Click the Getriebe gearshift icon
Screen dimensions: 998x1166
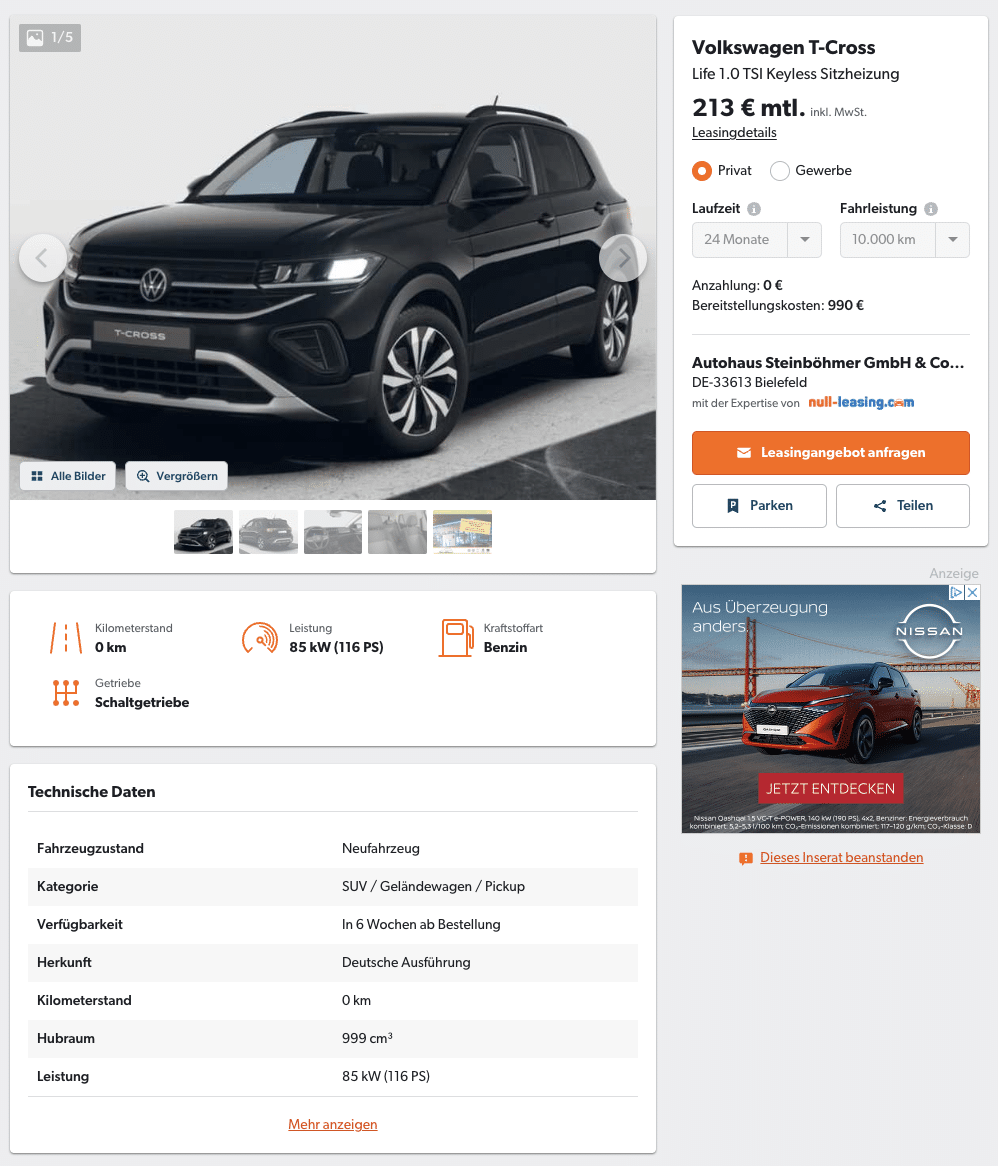point(66,692)
